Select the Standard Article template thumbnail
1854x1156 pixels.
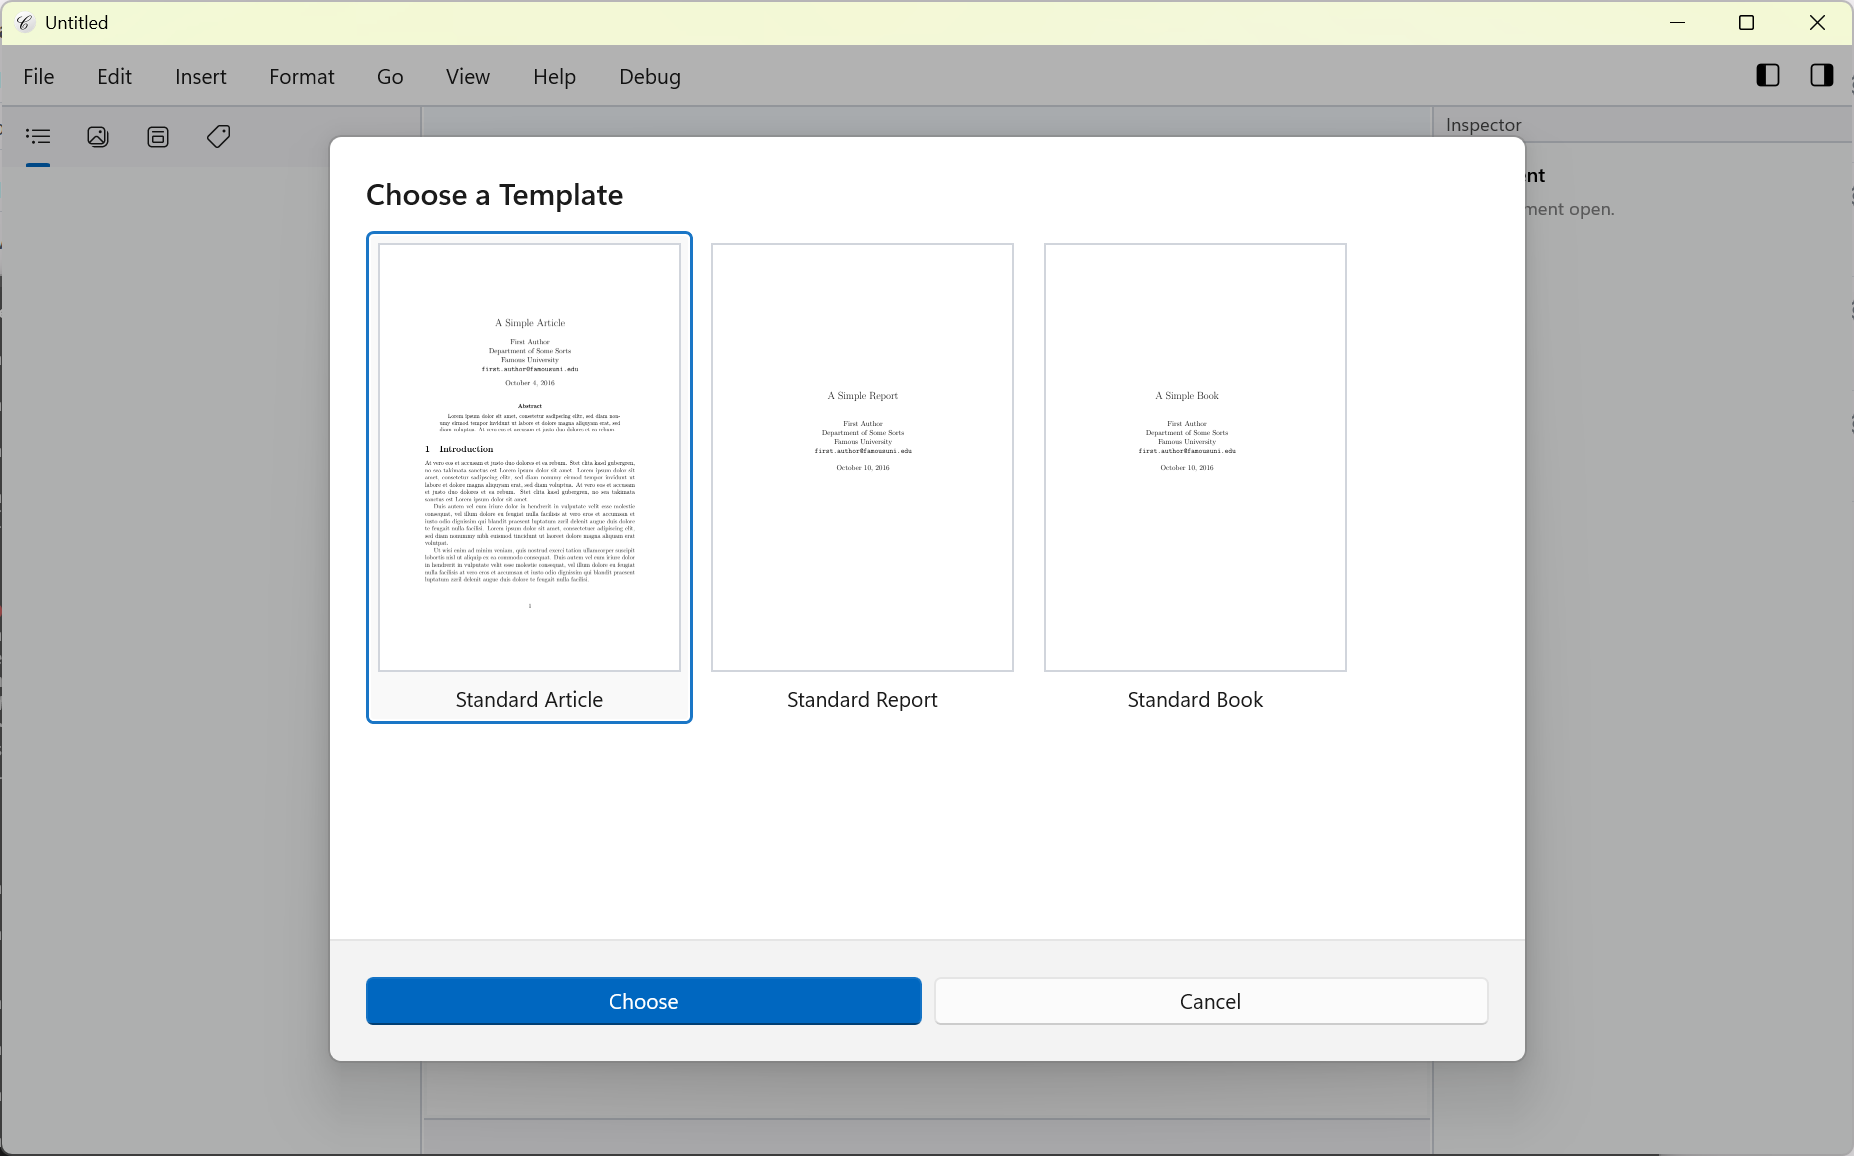point(529,457)
